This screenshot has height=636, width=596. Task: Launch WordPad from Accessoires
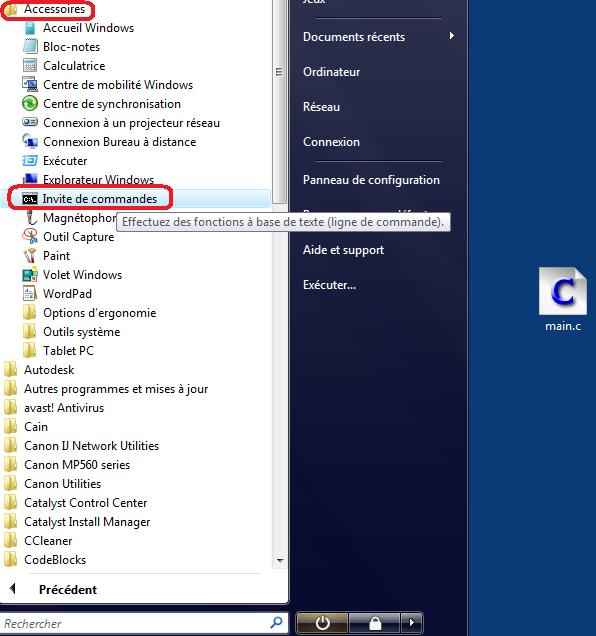pos(67,294)
